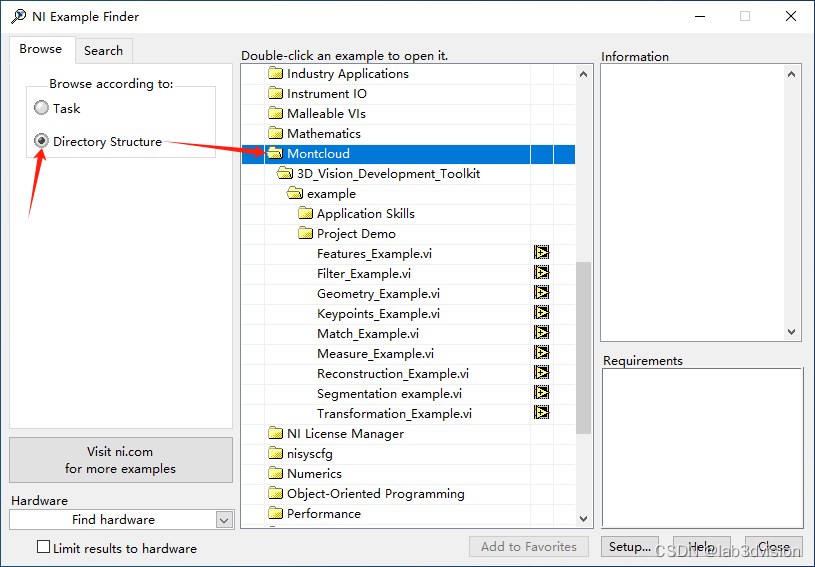Click the Performance folder icon
The height and width of the screenshot is (567, 815).
[x=275, y=513]
